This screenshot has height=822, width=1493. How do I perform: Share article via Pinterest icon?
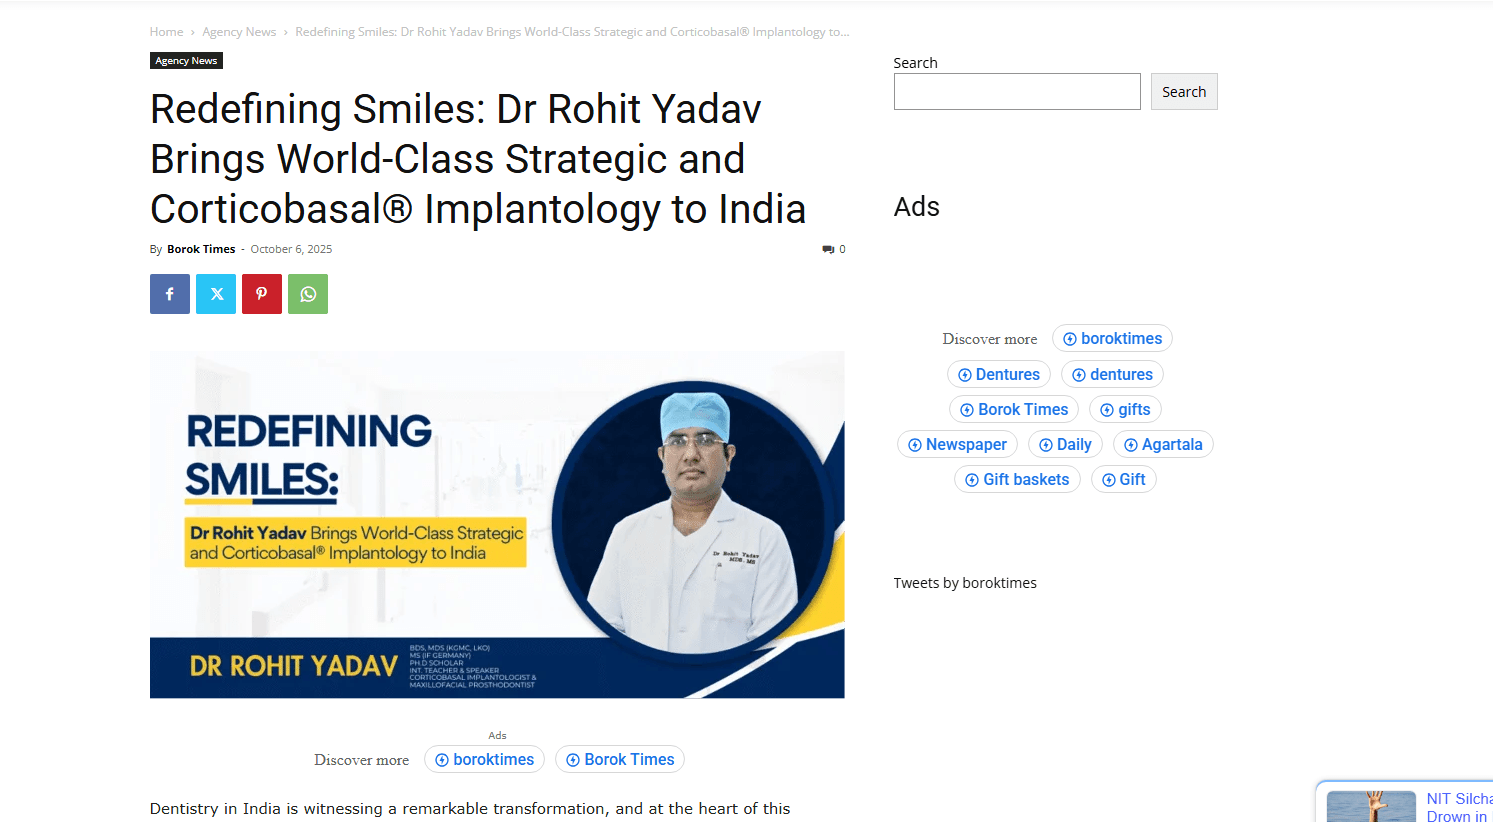coord(261,294)
